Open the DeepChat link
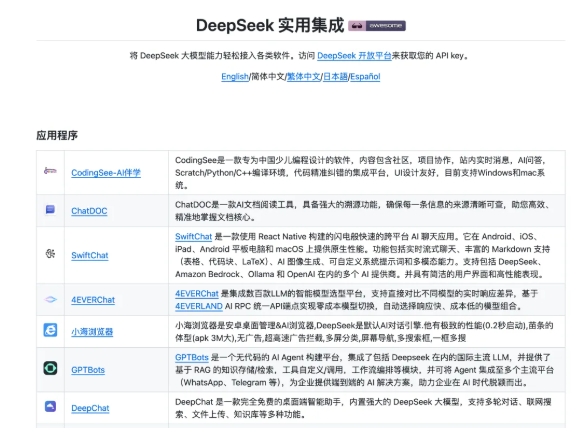The width and height of the screenshot is (588, 441). point(90,408)
